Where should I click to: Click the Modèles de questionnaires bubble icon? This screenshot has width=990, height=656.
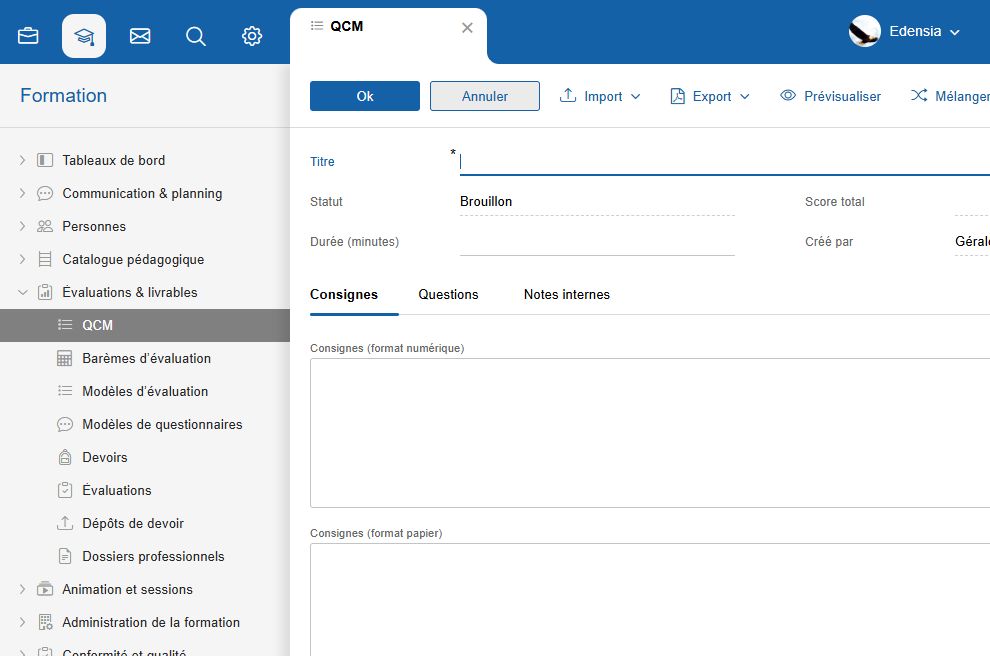65,424
